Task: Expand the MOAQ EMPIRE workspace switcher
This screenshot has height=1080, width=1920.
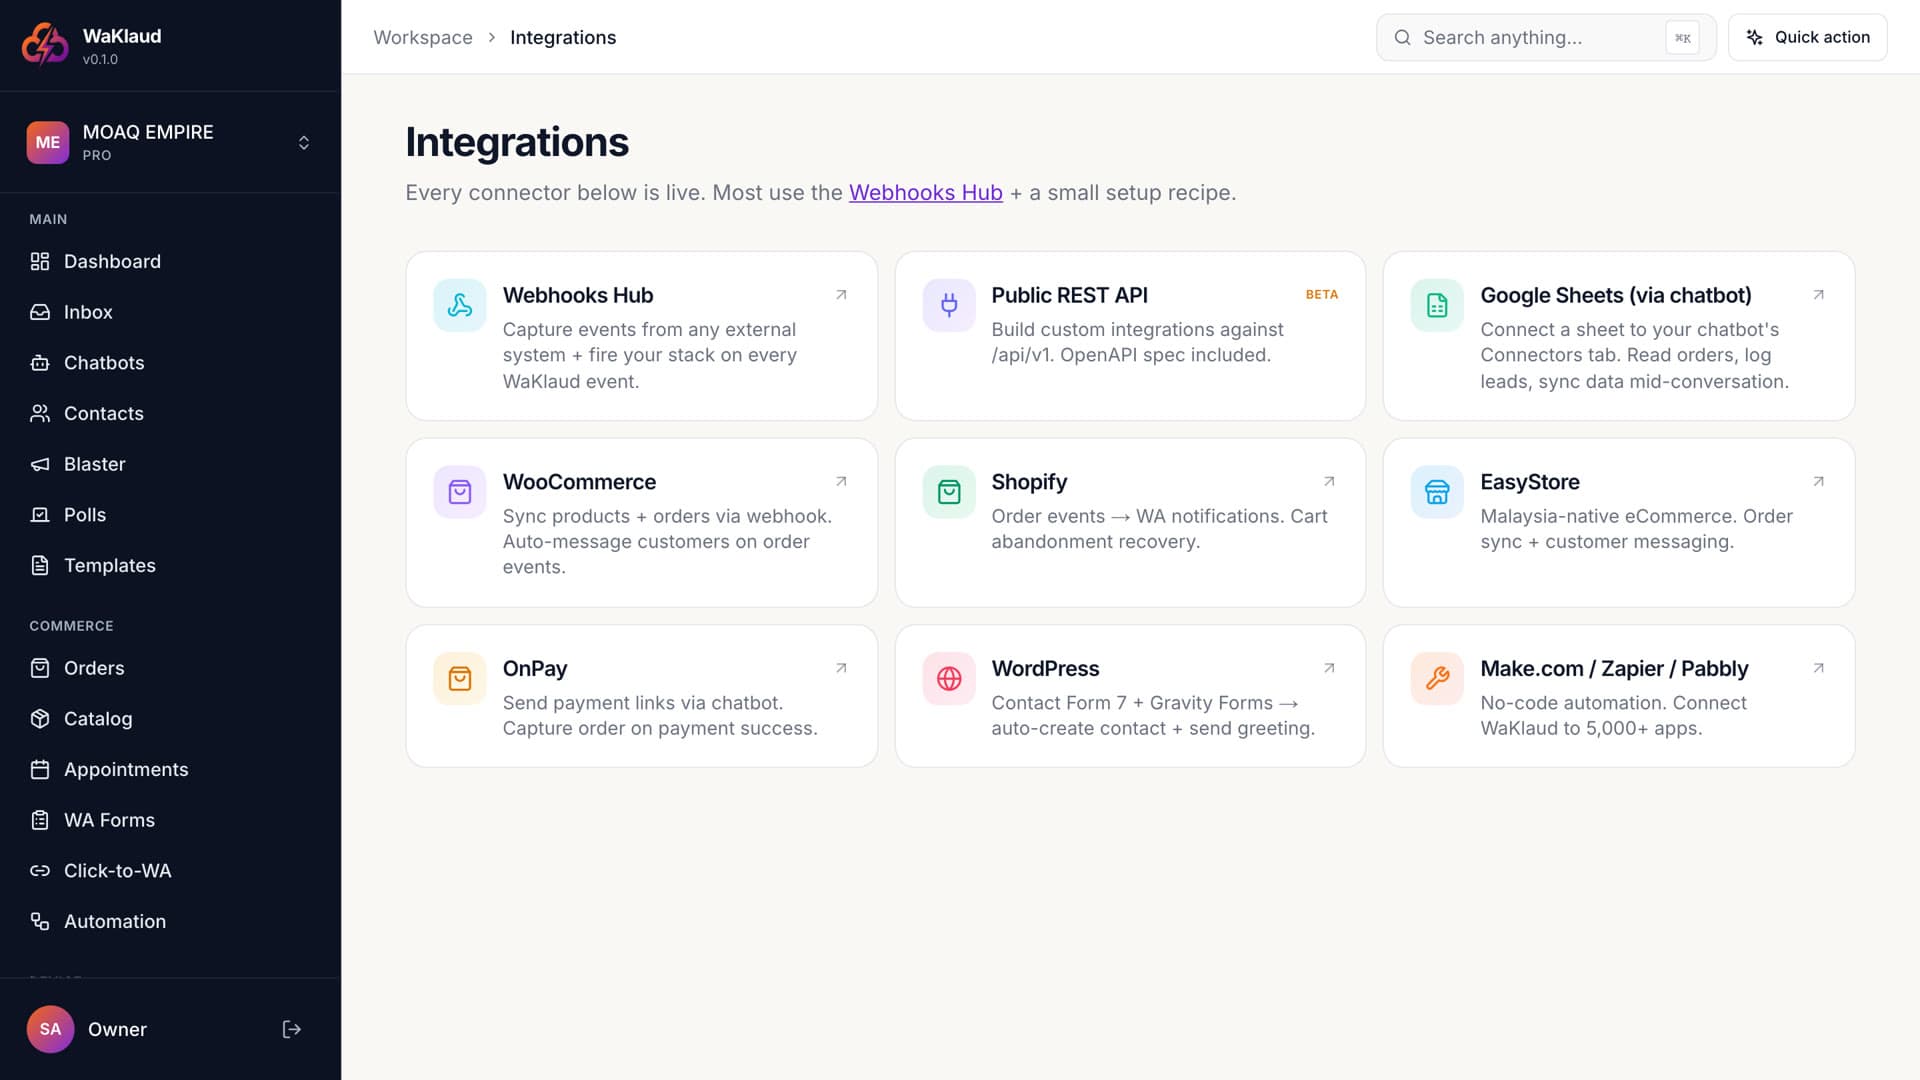Action: click(x=170, y=142)
